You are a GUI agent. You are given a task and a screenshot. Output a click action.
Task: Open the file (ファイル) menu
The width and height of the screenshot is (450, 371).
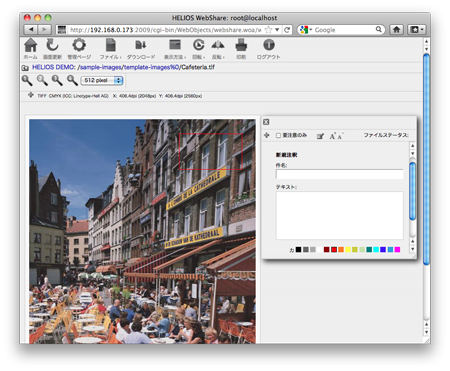click(110, 48)
